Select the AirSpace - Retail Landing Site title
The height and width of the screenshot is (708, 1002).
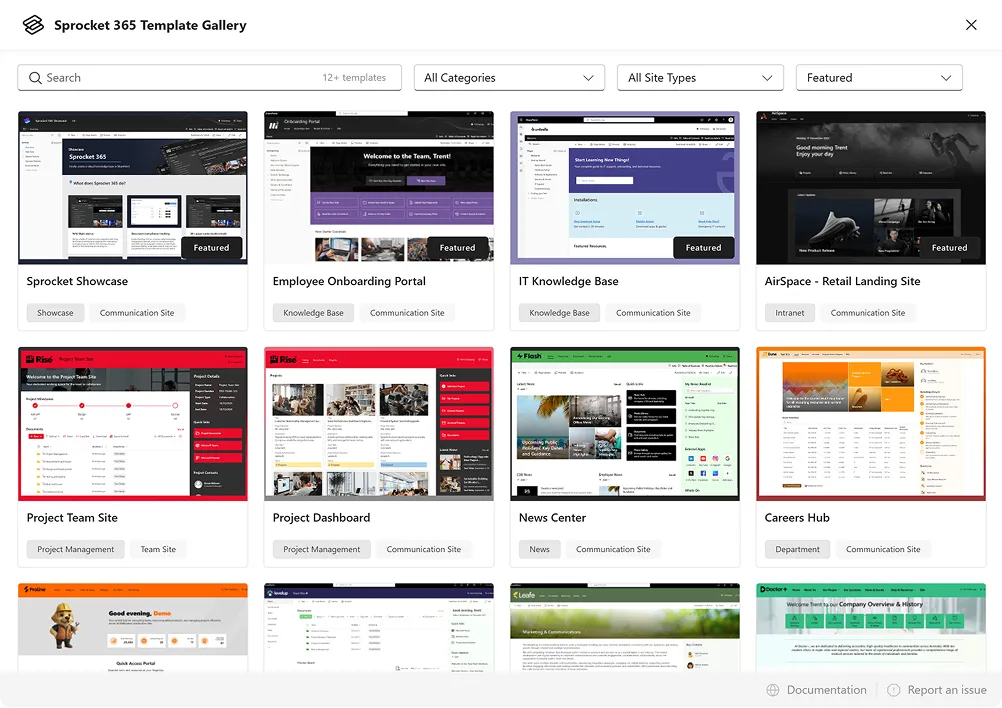[x=842, y=281]
